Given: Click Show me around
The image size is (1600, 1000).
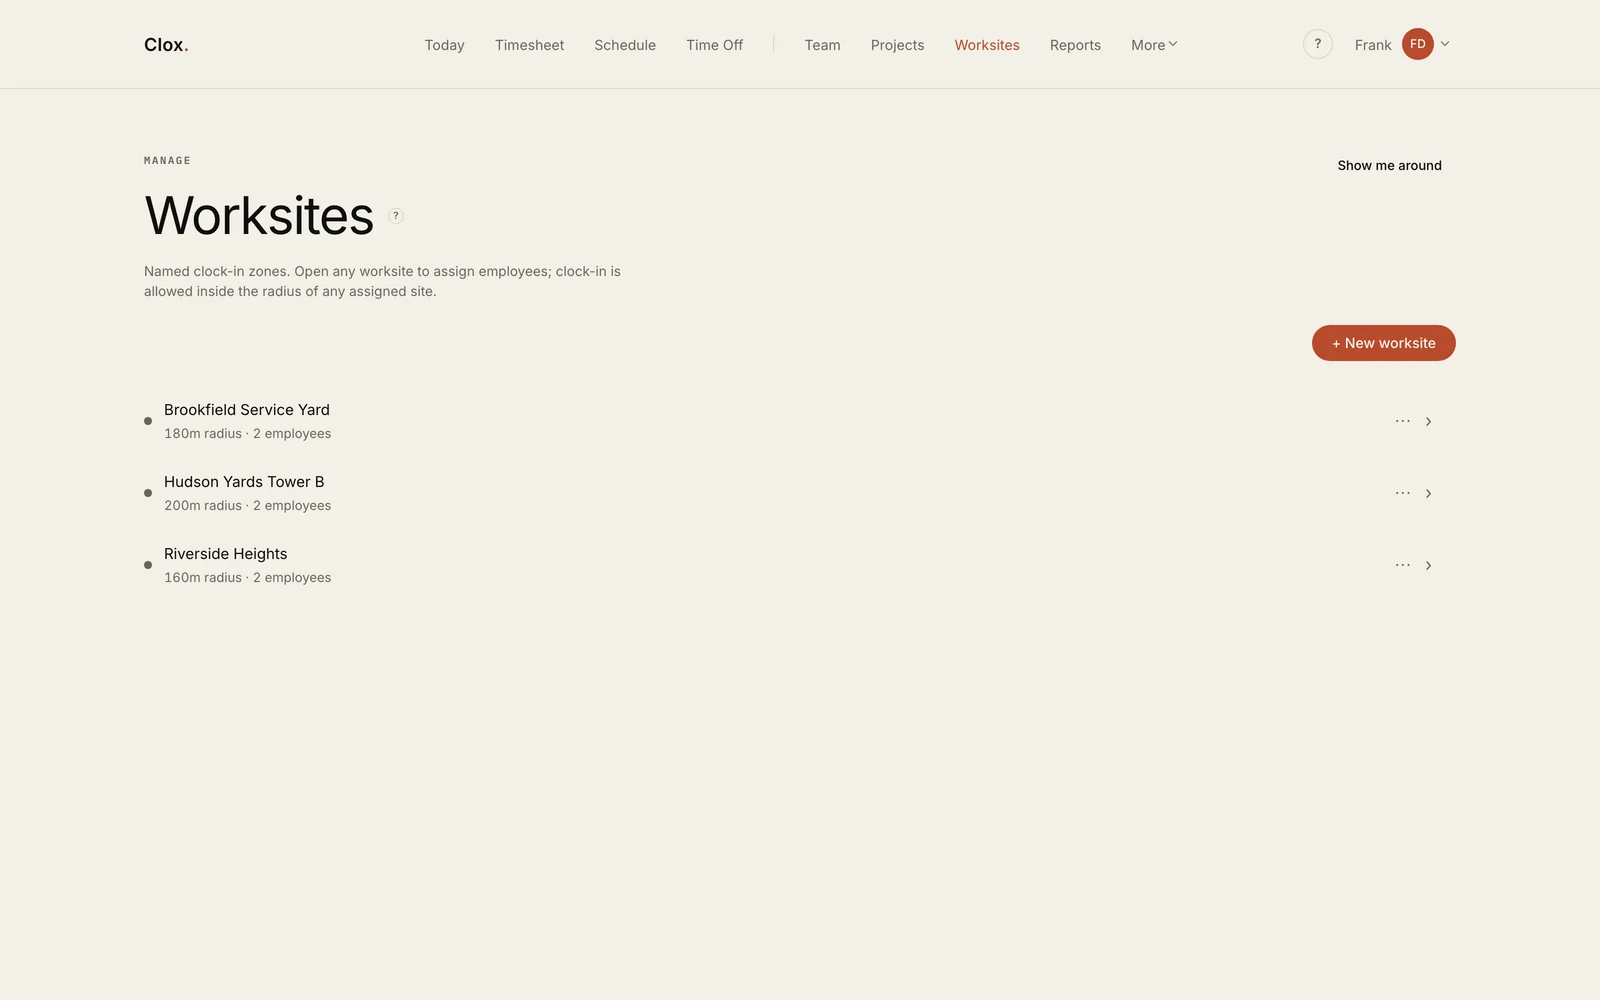Looking at the screenshot, I should click(x=1389, y=166).
